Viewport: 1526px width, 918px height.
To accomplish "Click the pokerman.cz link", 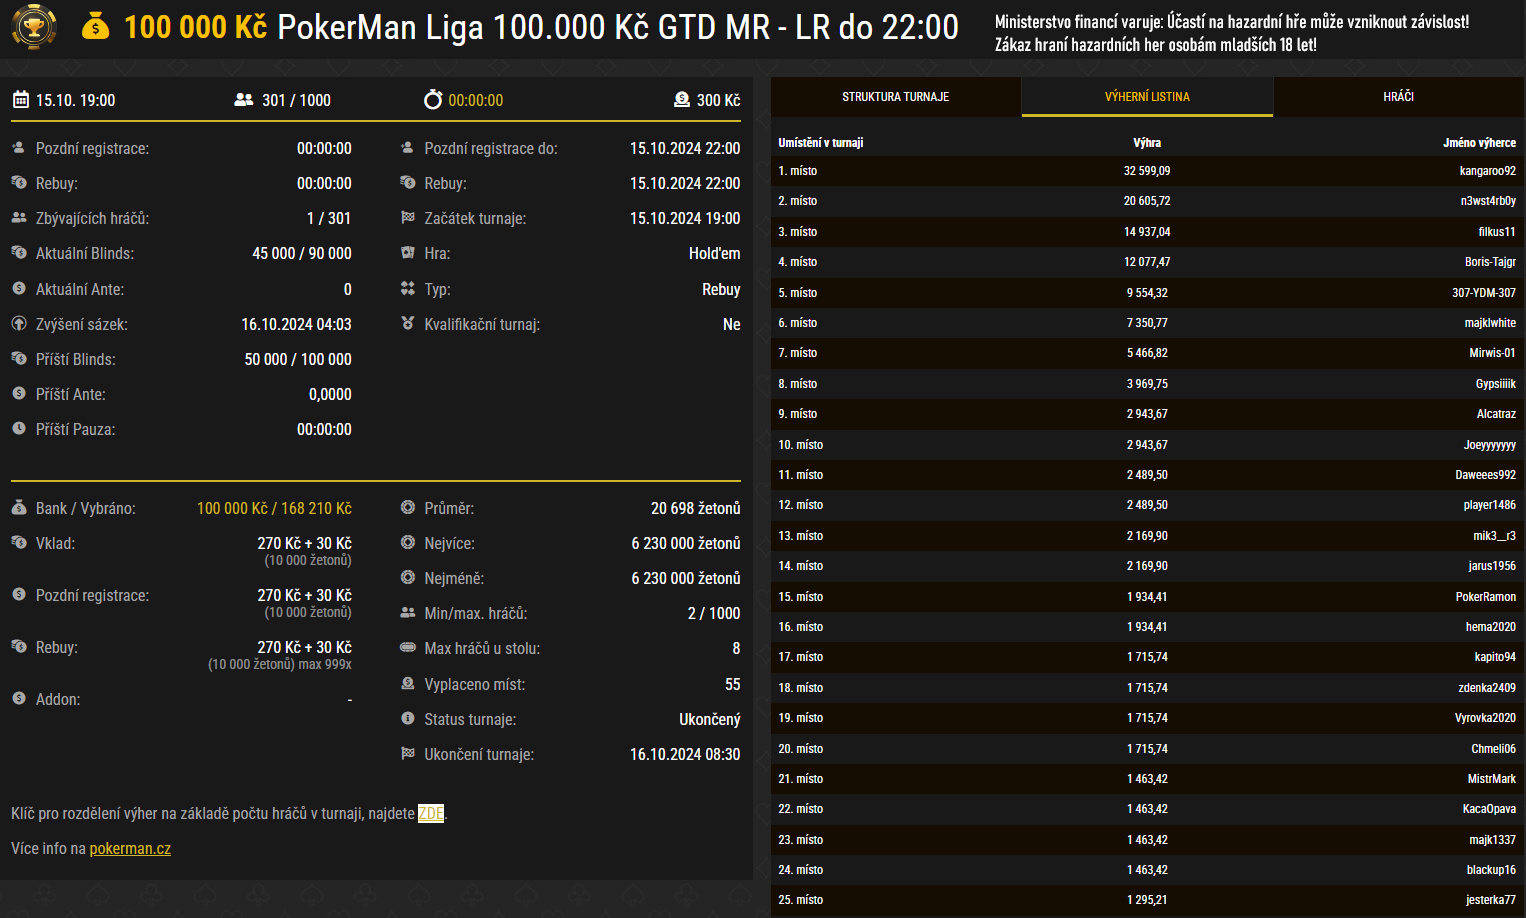I will tap(130, 848).
